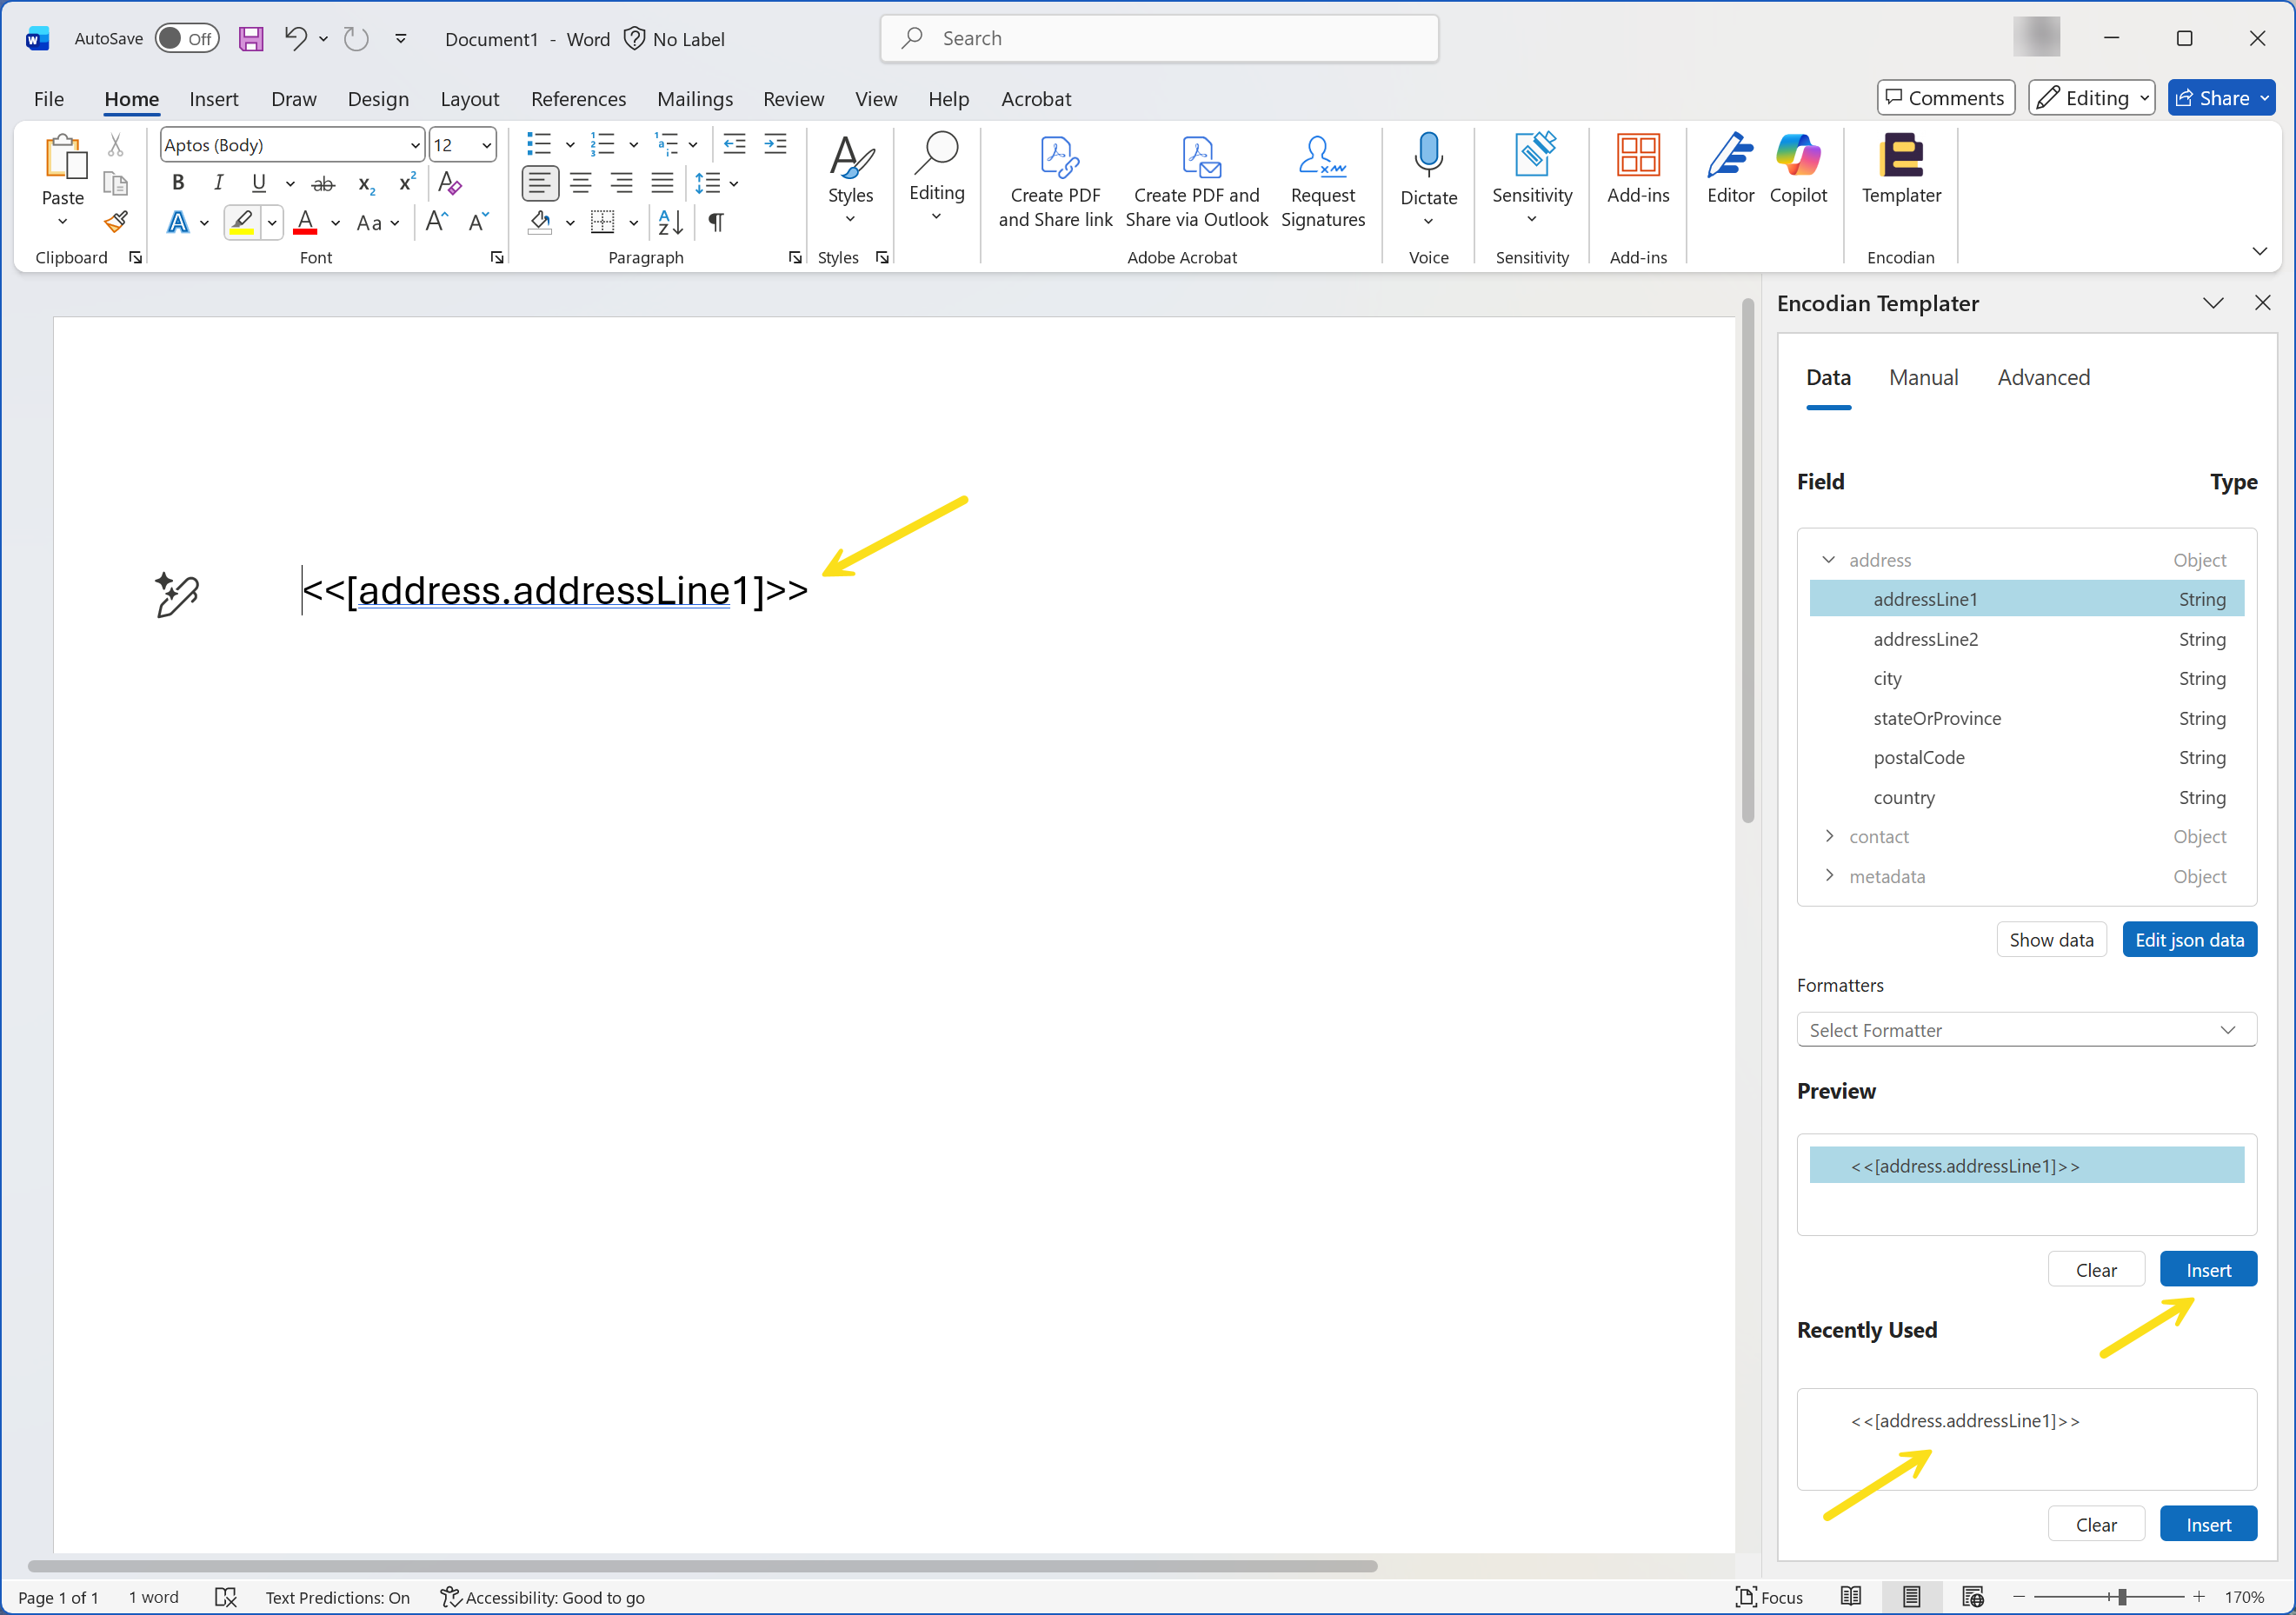Viewport: 2296px width, 1615px height.
Task: Click the Sort A-Z icon
Action: tap(670, 222)
